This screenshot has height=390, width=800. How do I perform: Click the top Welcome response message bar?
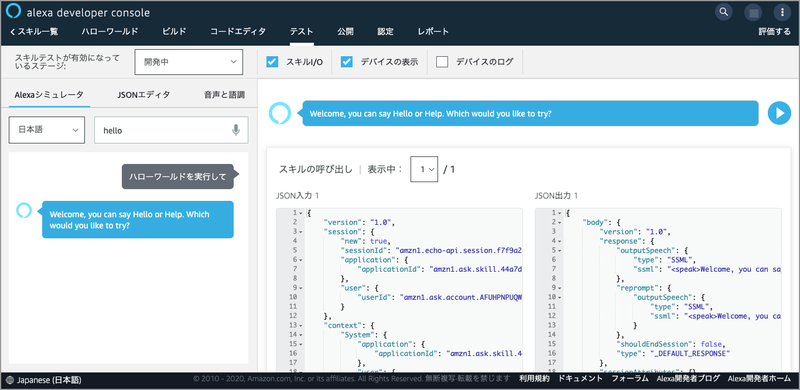tap(530, 113)
